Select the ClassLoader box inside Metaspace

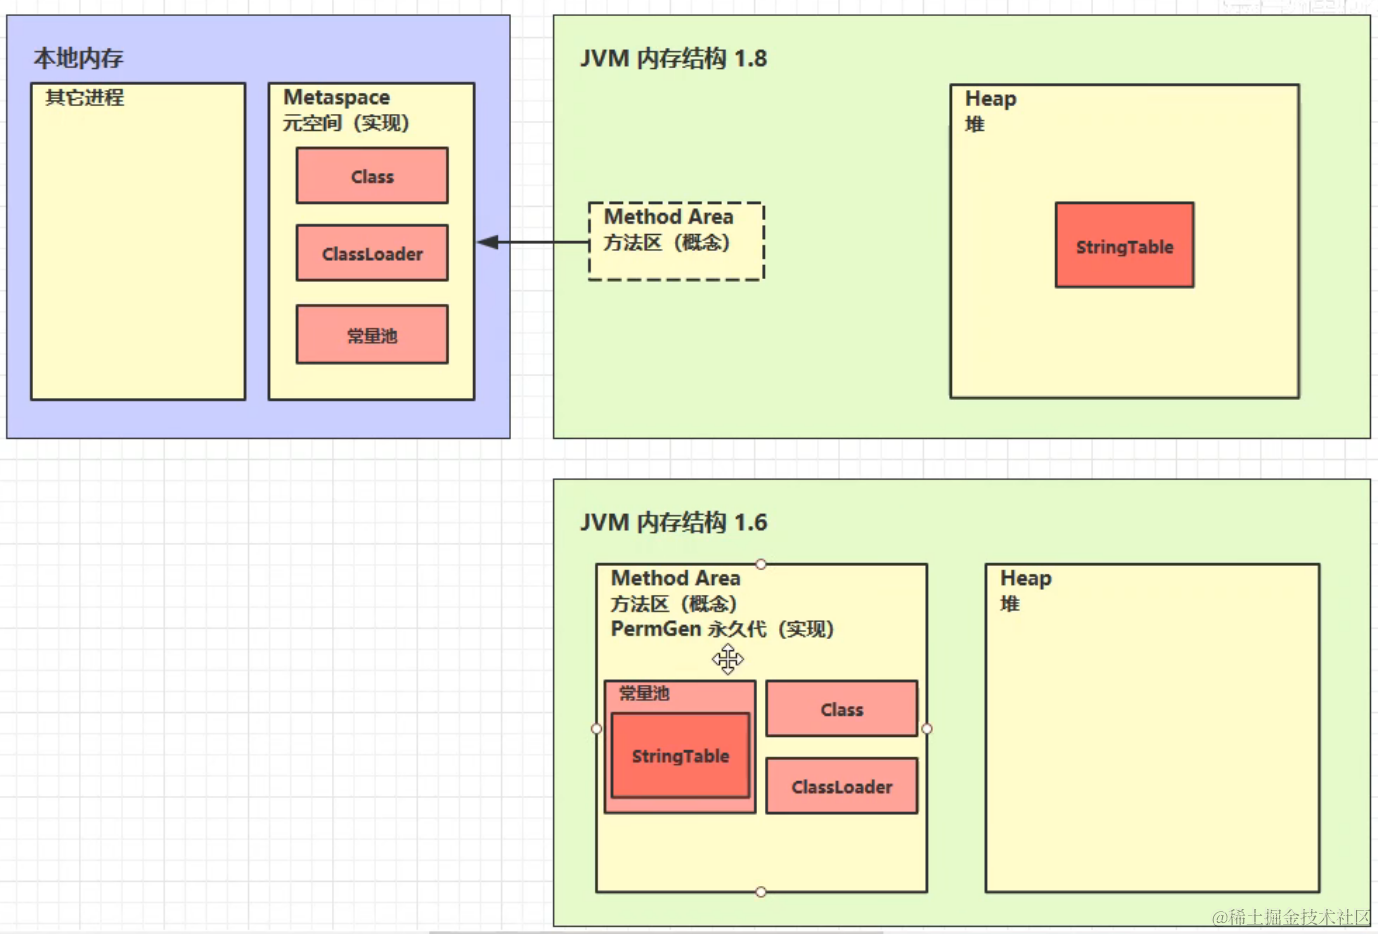click(x=372, y=253)
